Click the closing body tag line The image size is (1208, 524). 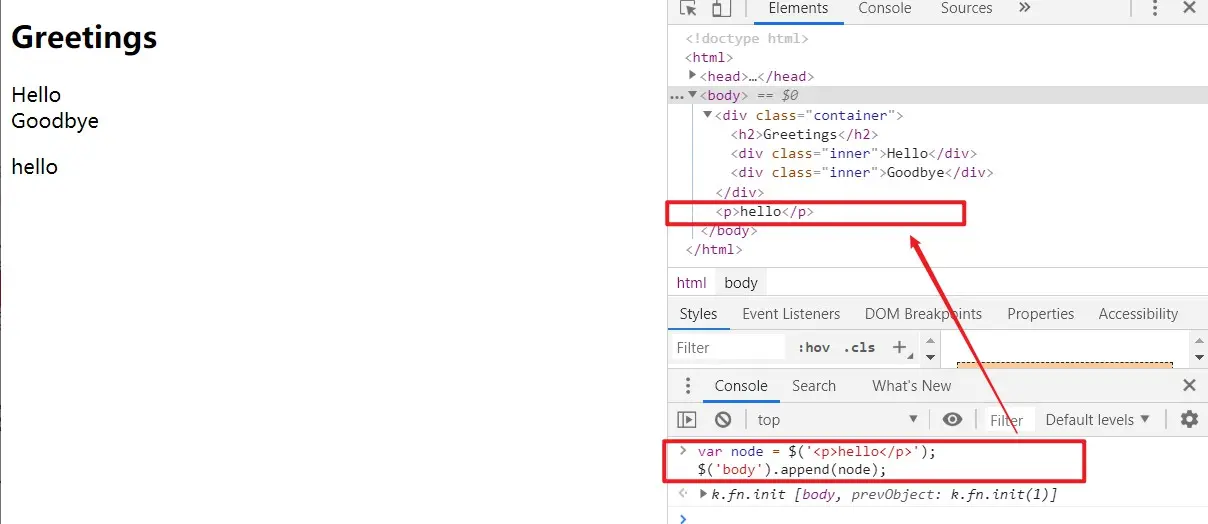click(730, 231)
